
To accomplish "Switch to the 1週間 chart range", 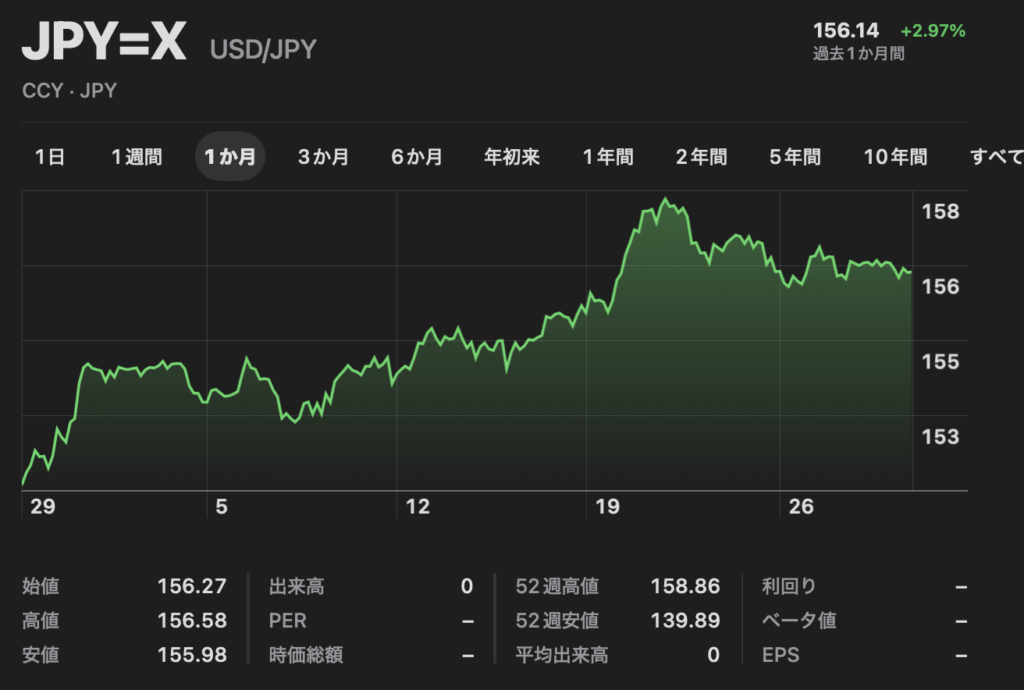I will click(x=136, y=157).
